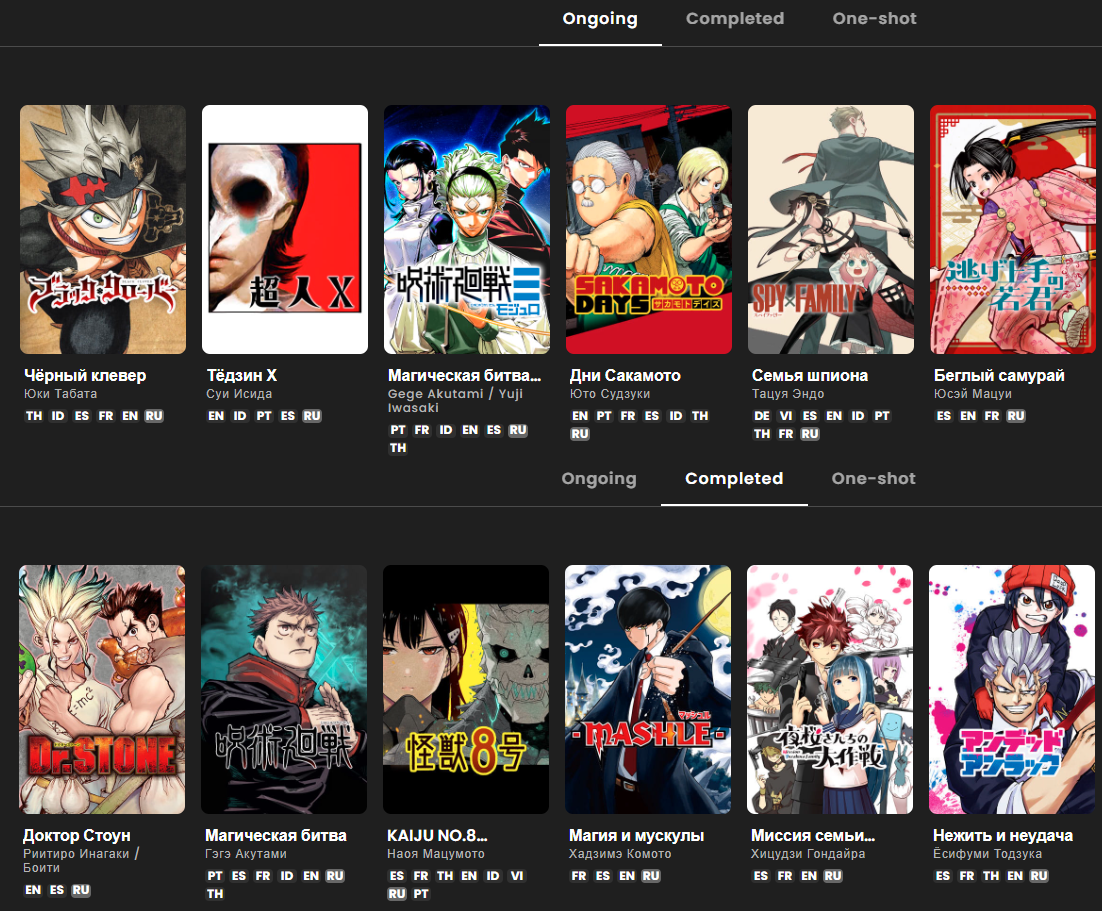Click the title Беглый самурай
This screenshot has width=1102, height=912.
(x=999, y=375)
